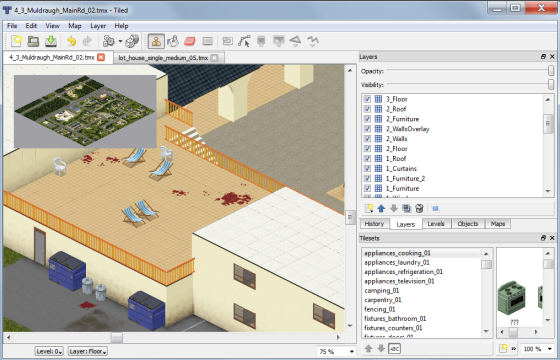560x360 pixels.
Task: Adjust the layer Opacity slider
Action: pyautogui.click(x=551, y=71)
